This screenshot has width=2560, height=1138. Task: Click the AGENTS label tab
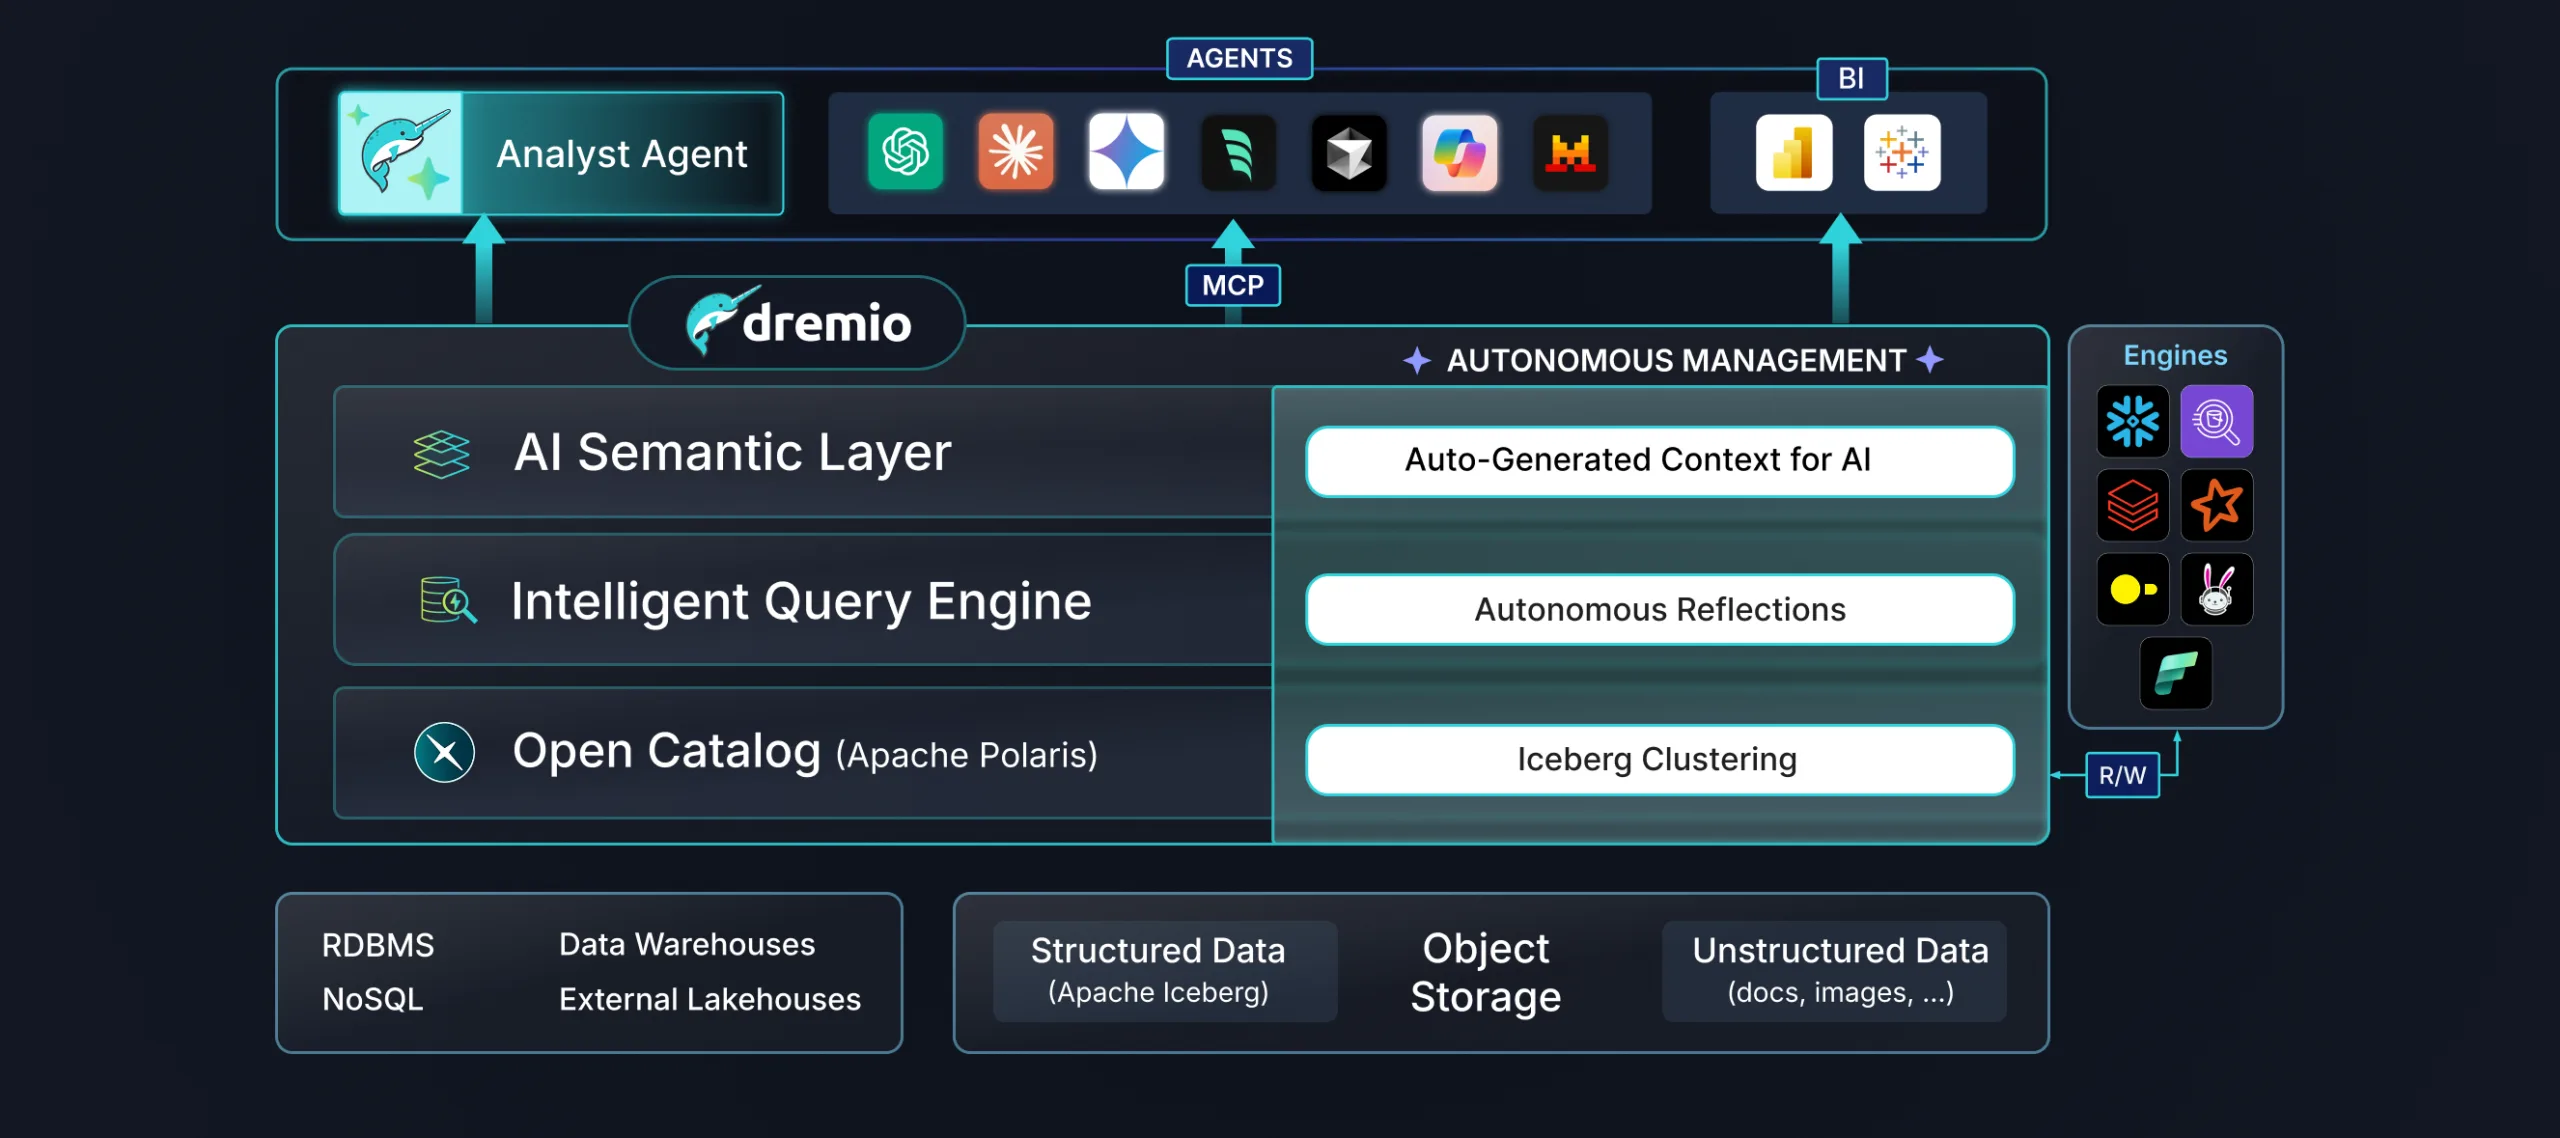[x=1239, y=58]
